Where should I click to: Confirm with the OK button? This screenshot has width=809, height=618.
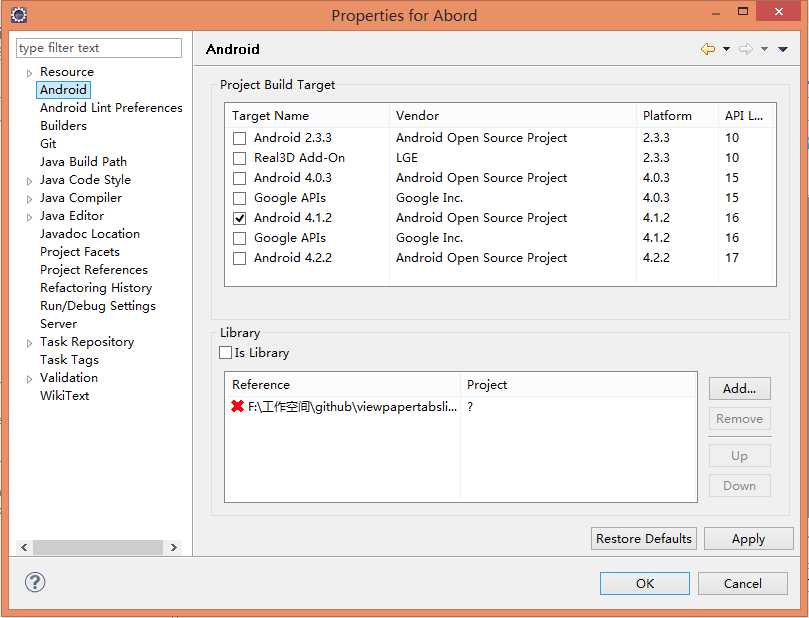coord(645,583)
